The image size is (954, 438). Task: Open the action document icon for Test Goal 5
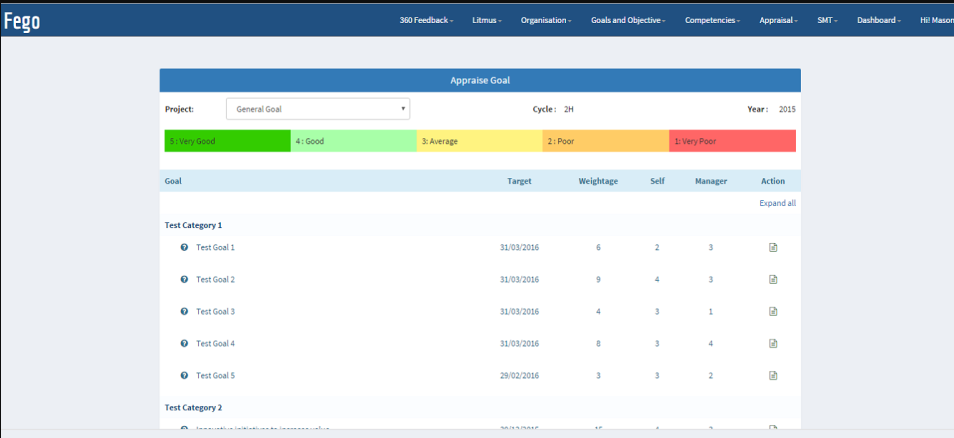click(x=772, y=375)
